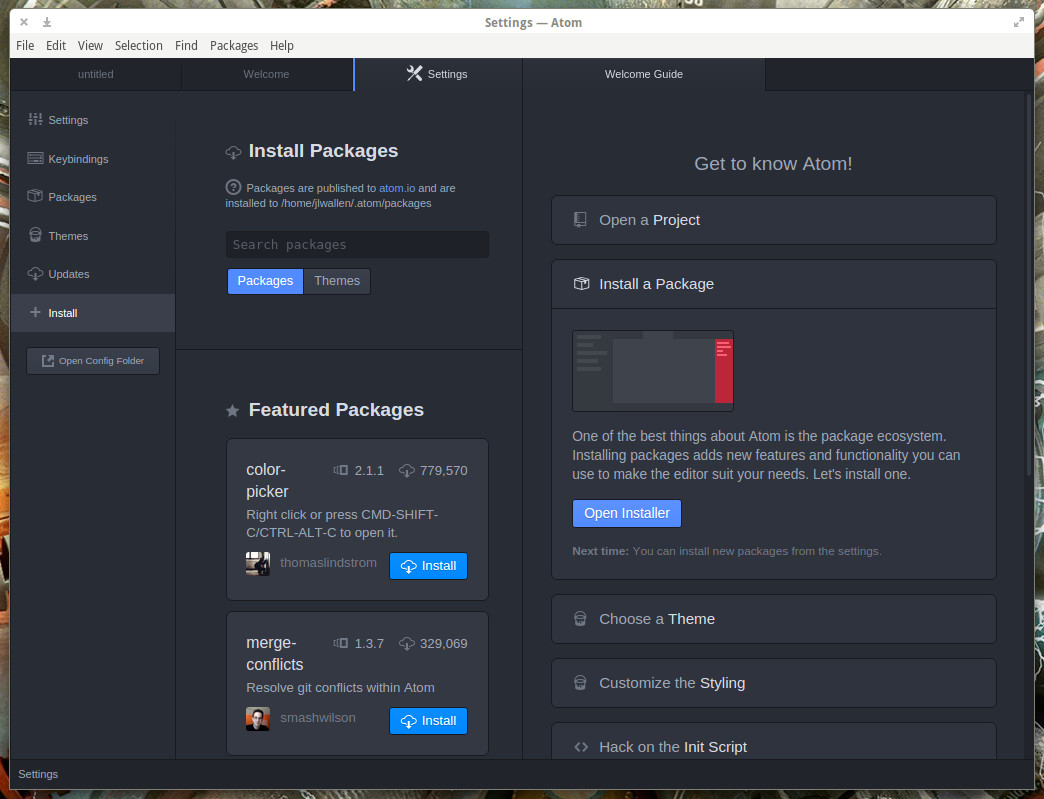Click the 779,570 download count text
This screenshot has height=799, width=1044.
pyautogui.click(x=443, y=471)
